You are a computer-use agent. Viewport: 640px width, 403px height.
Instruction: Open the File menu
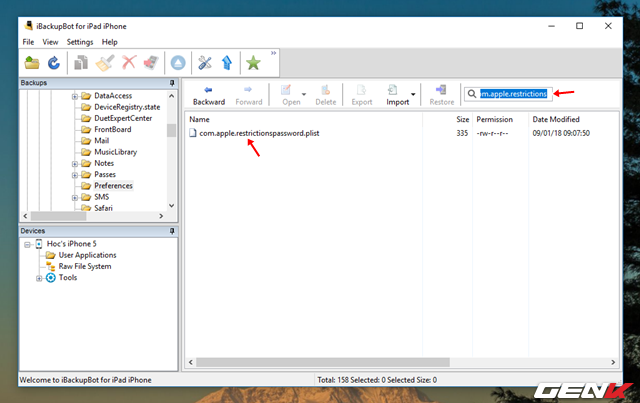(x=28, y=42)
